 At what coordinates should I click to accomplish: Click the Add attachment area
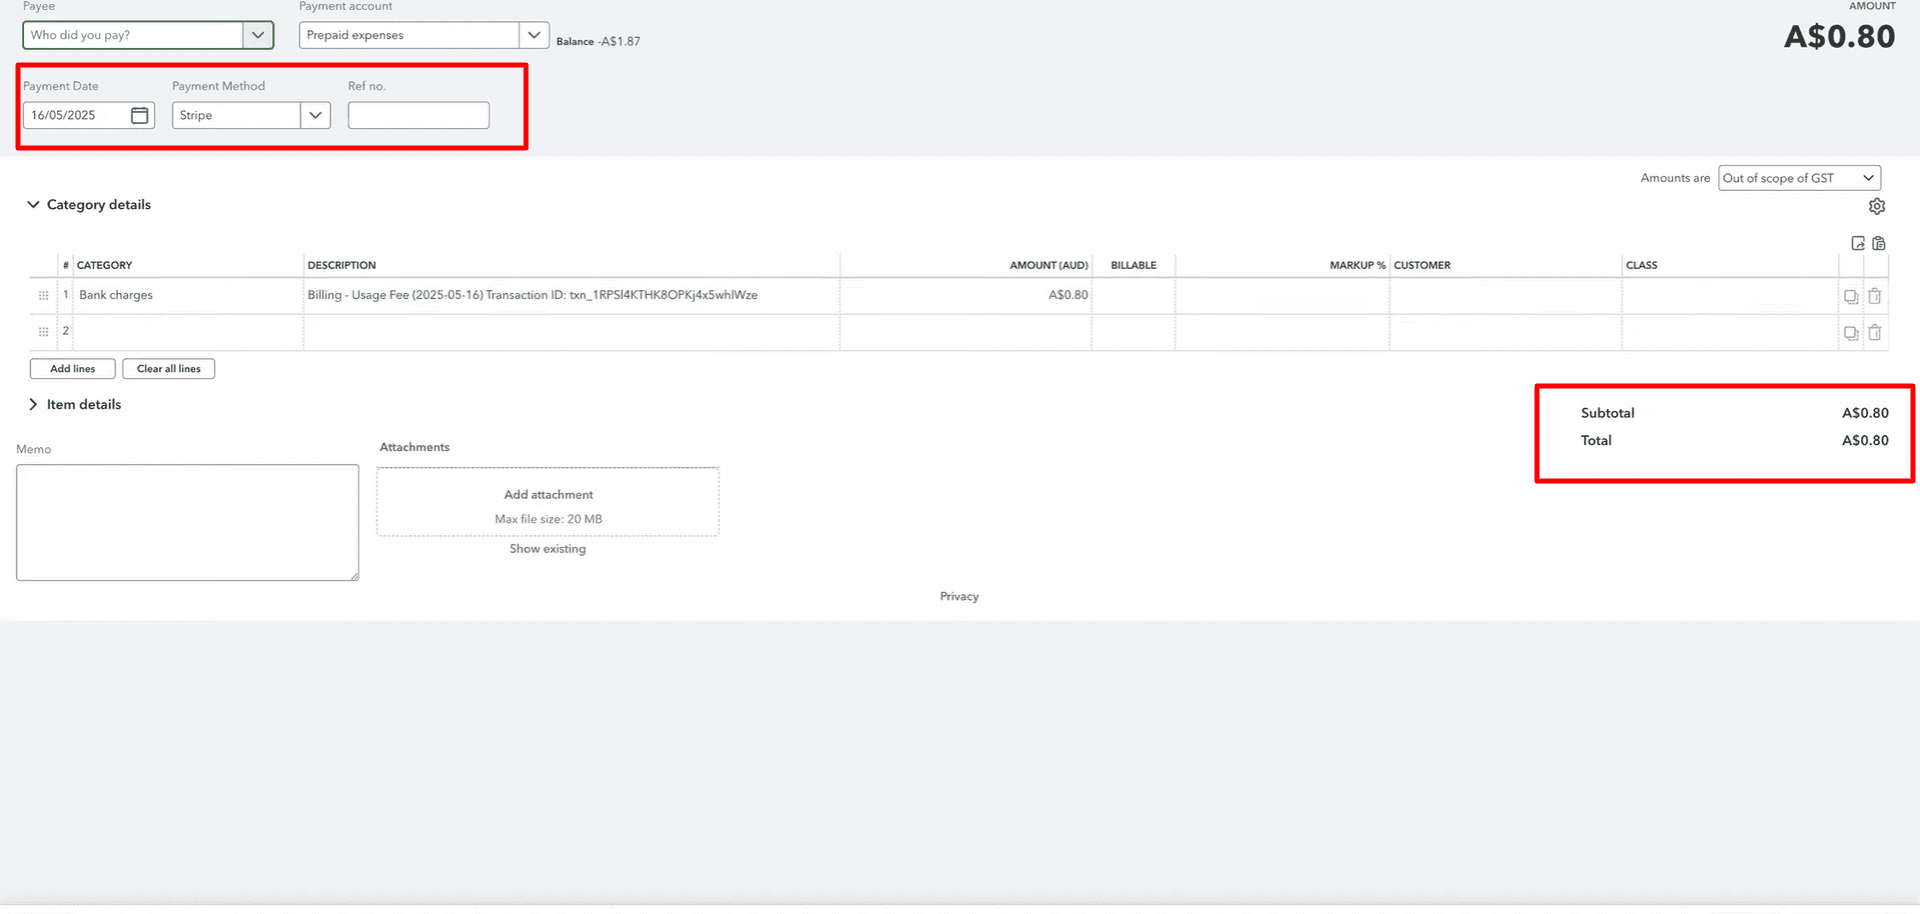548,502
